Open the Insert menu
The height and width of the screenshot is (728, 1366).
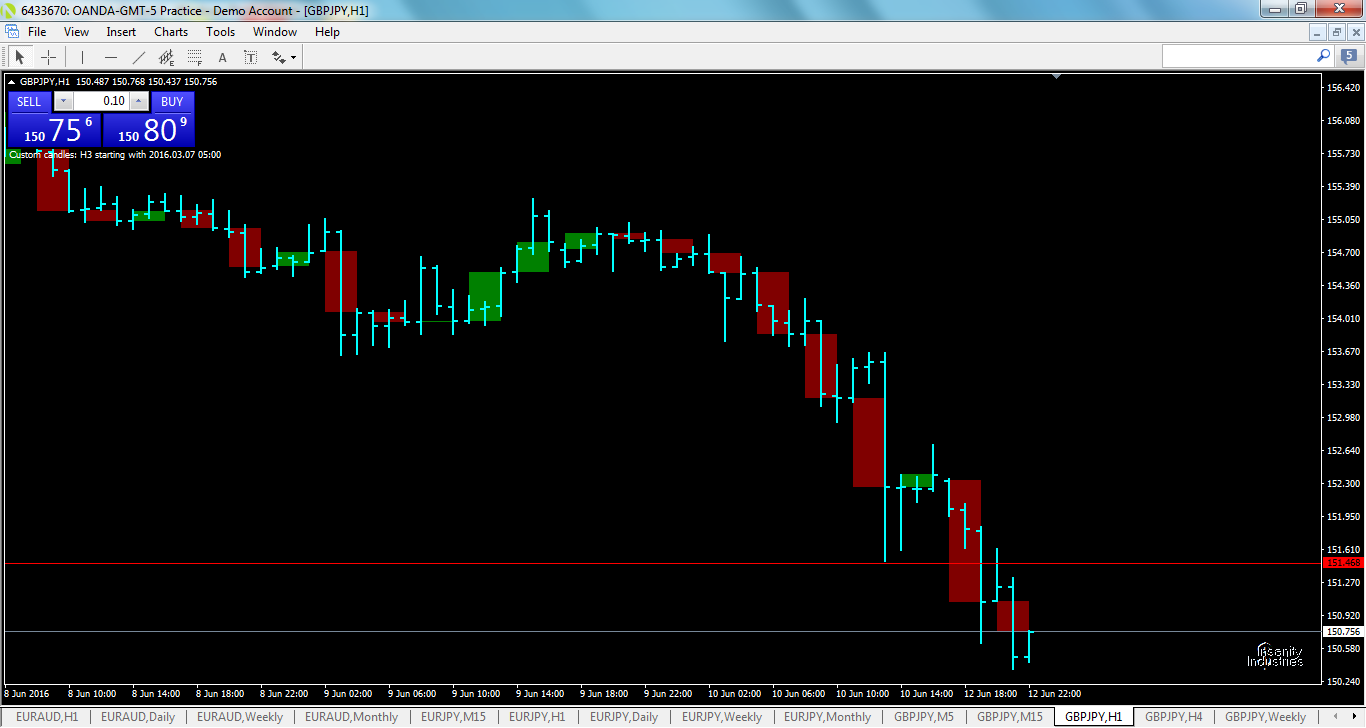(x=121, y=32)
